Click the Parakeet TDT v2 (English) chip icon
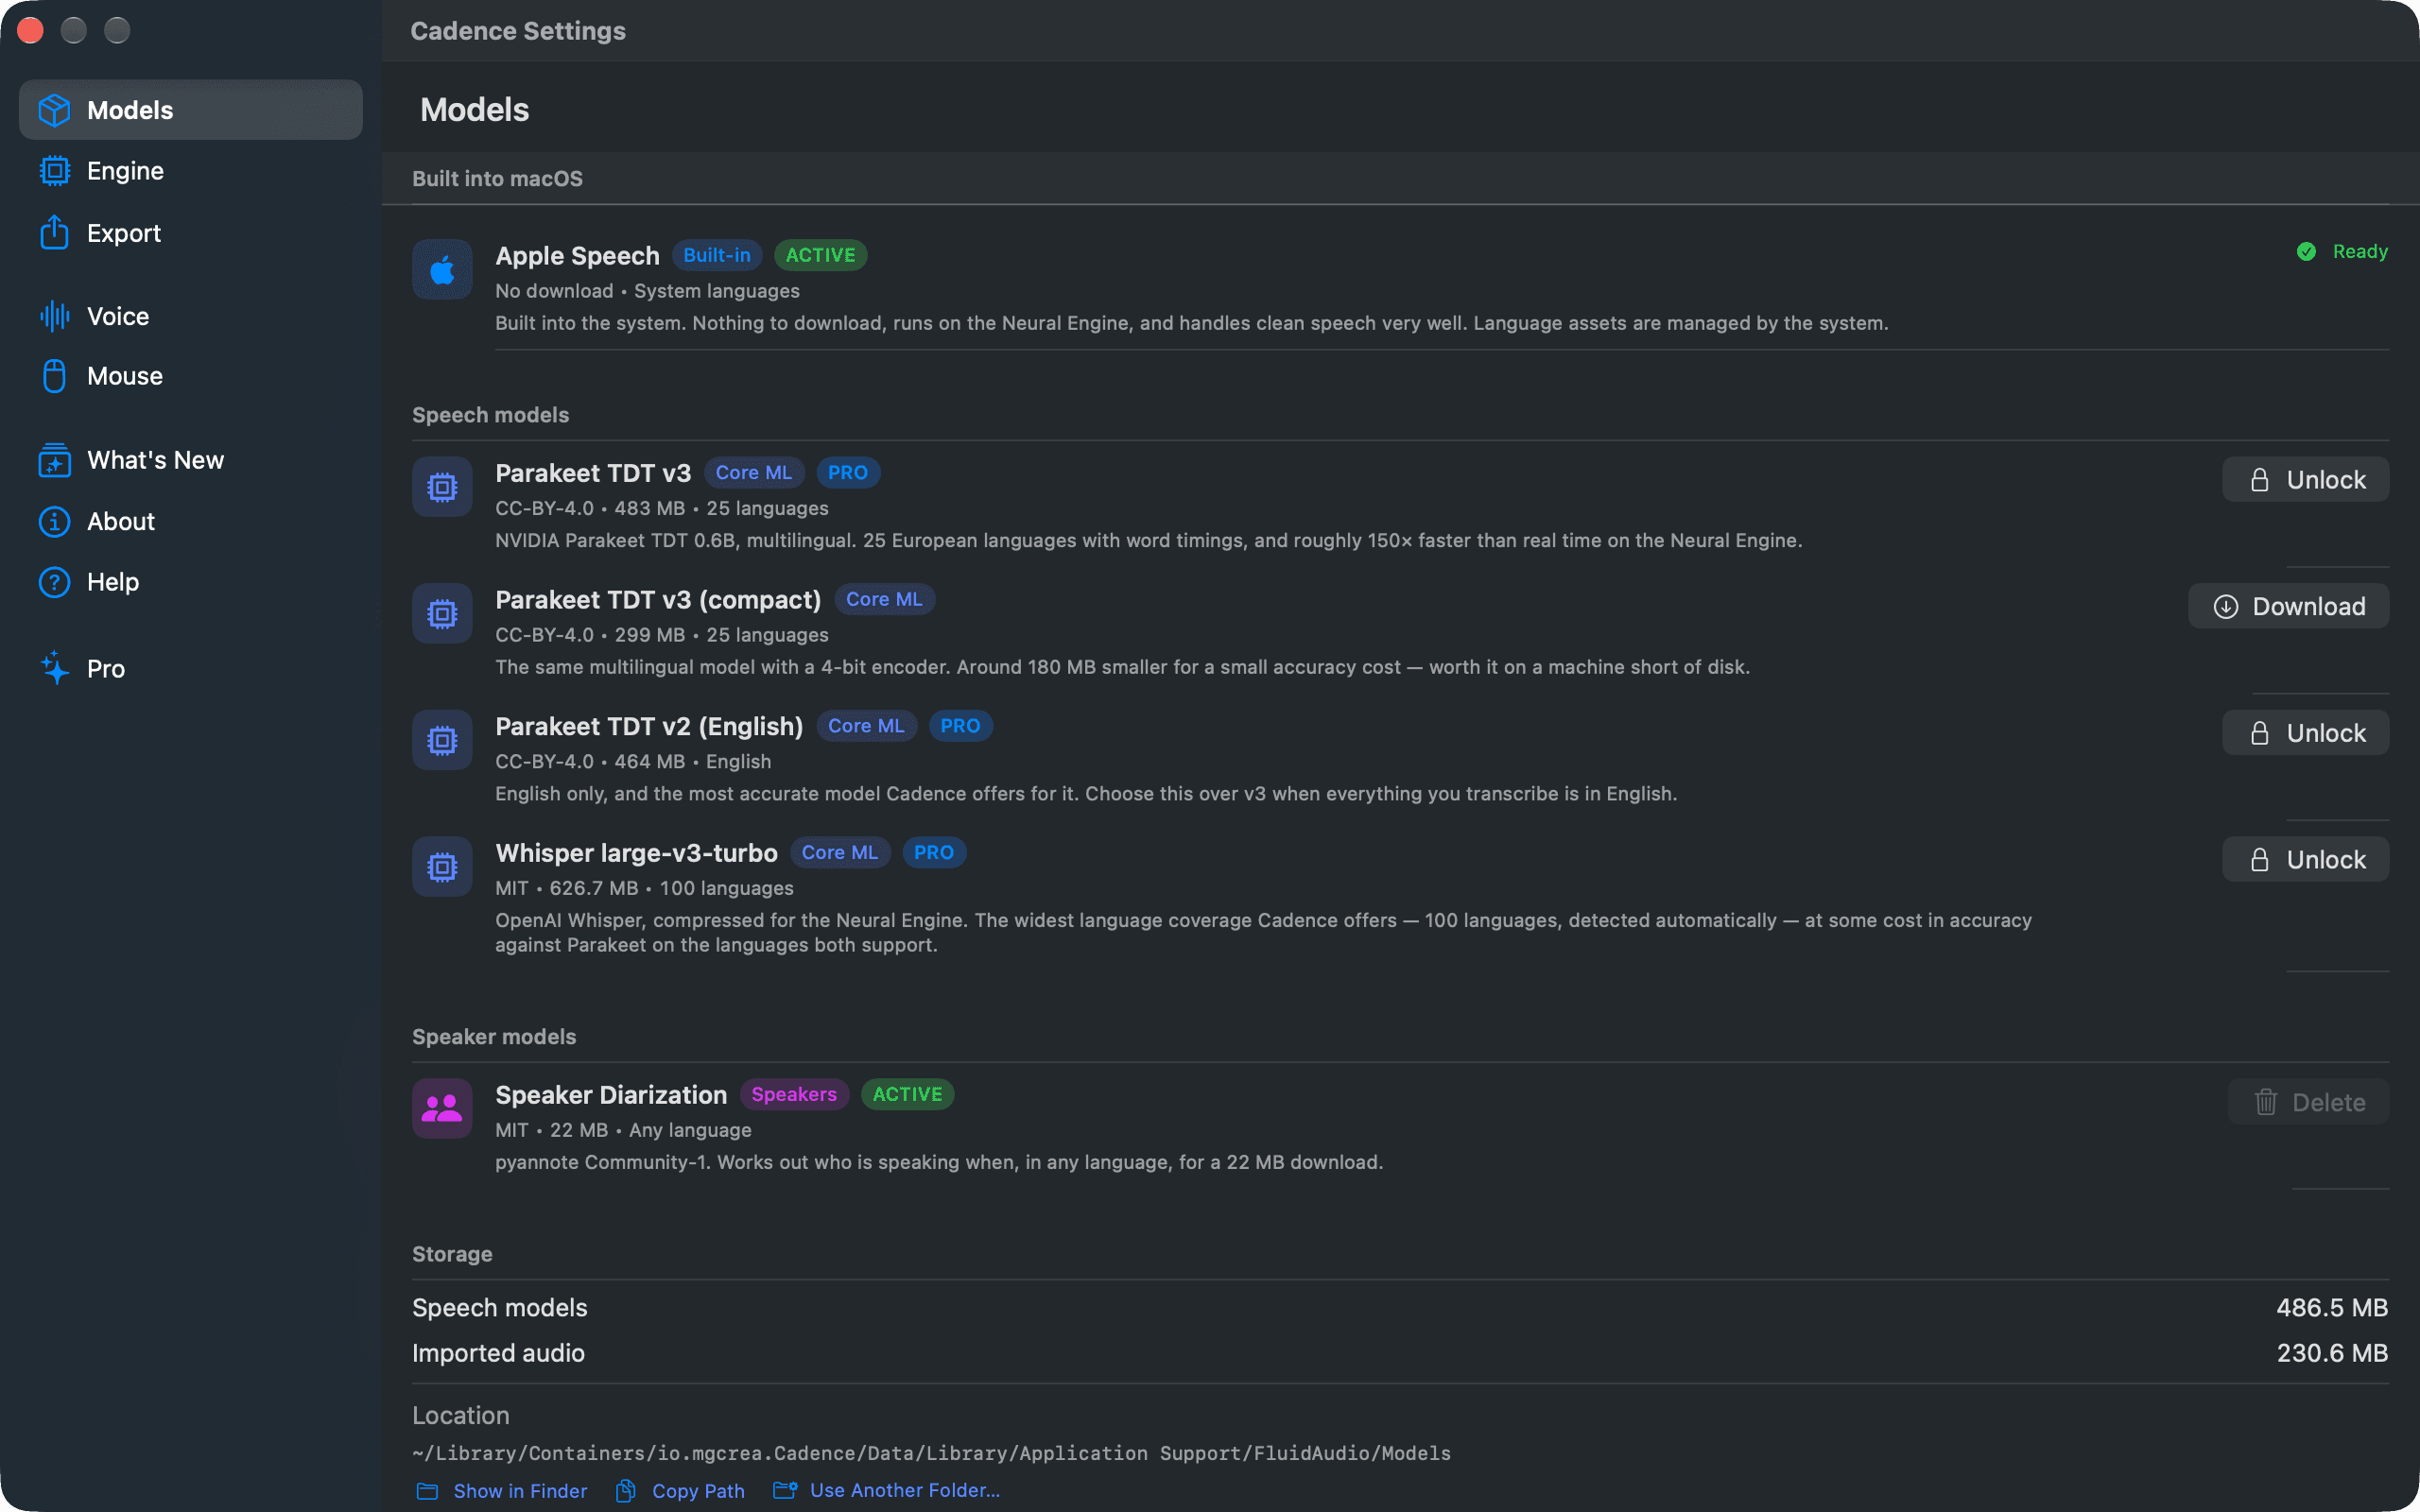Screen dimensions: 2420x1512 (442, 740)
